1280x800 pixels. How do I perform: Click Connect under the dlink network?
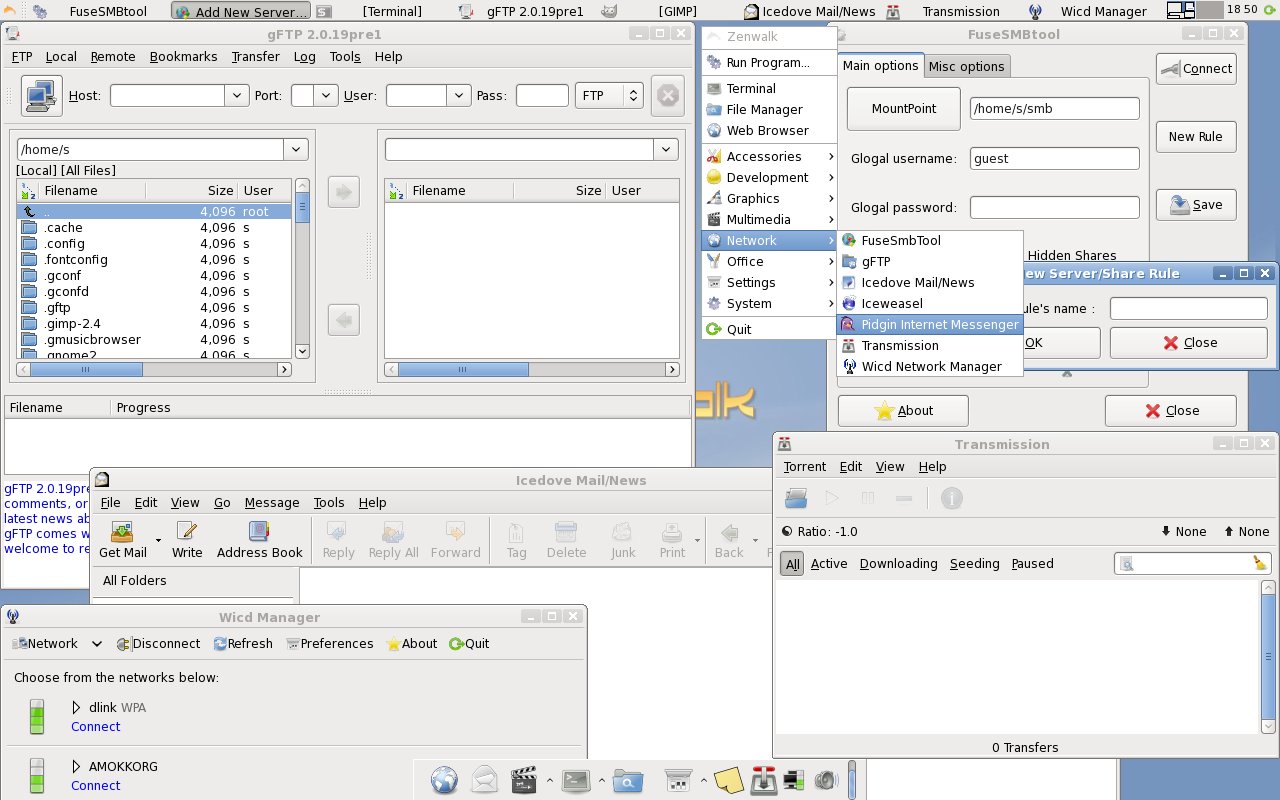click(x=95, y=727)
